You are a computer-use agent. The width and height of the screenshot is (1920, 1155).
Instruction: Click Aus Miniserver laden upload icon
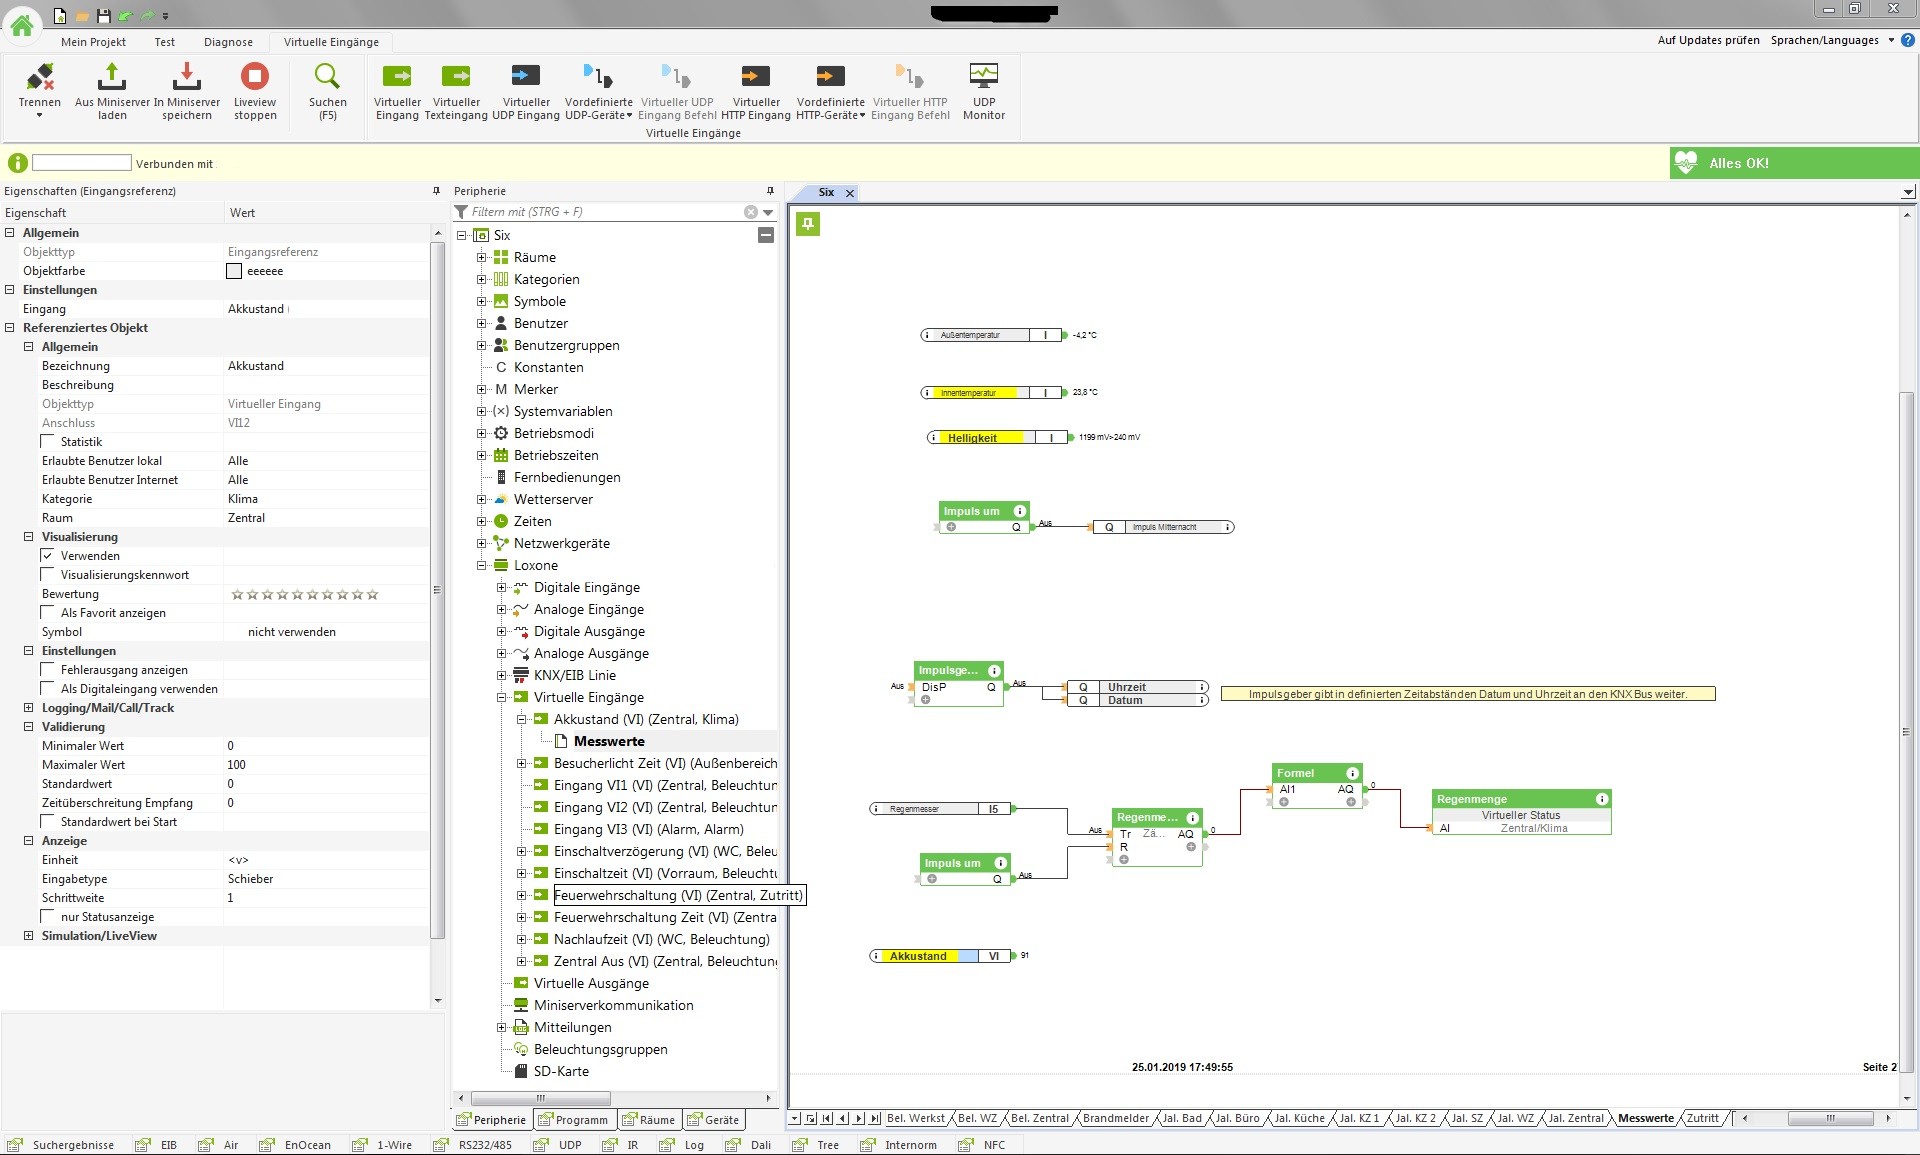[x=112, y=77]
